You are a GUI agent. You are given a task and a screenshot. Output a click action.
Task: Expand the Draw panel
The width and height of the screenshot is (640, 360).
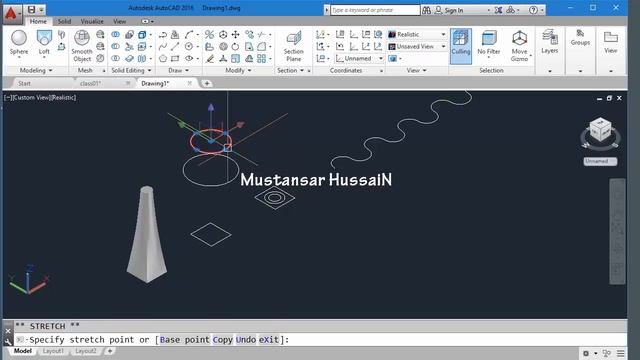click(x=178, y=71)
